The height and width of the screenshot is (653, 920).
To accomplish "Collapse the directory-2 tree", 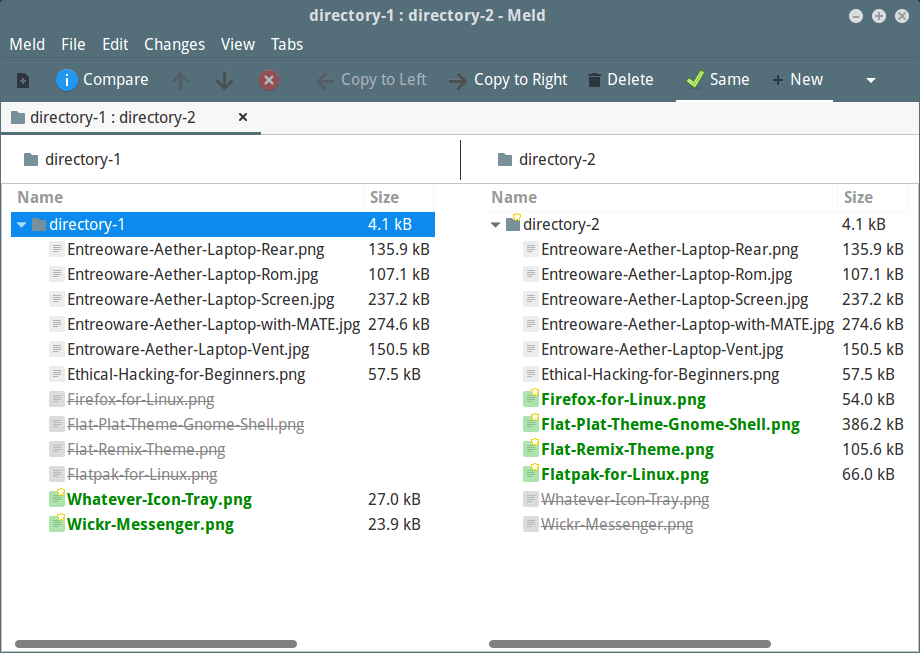I will point(495,224).
